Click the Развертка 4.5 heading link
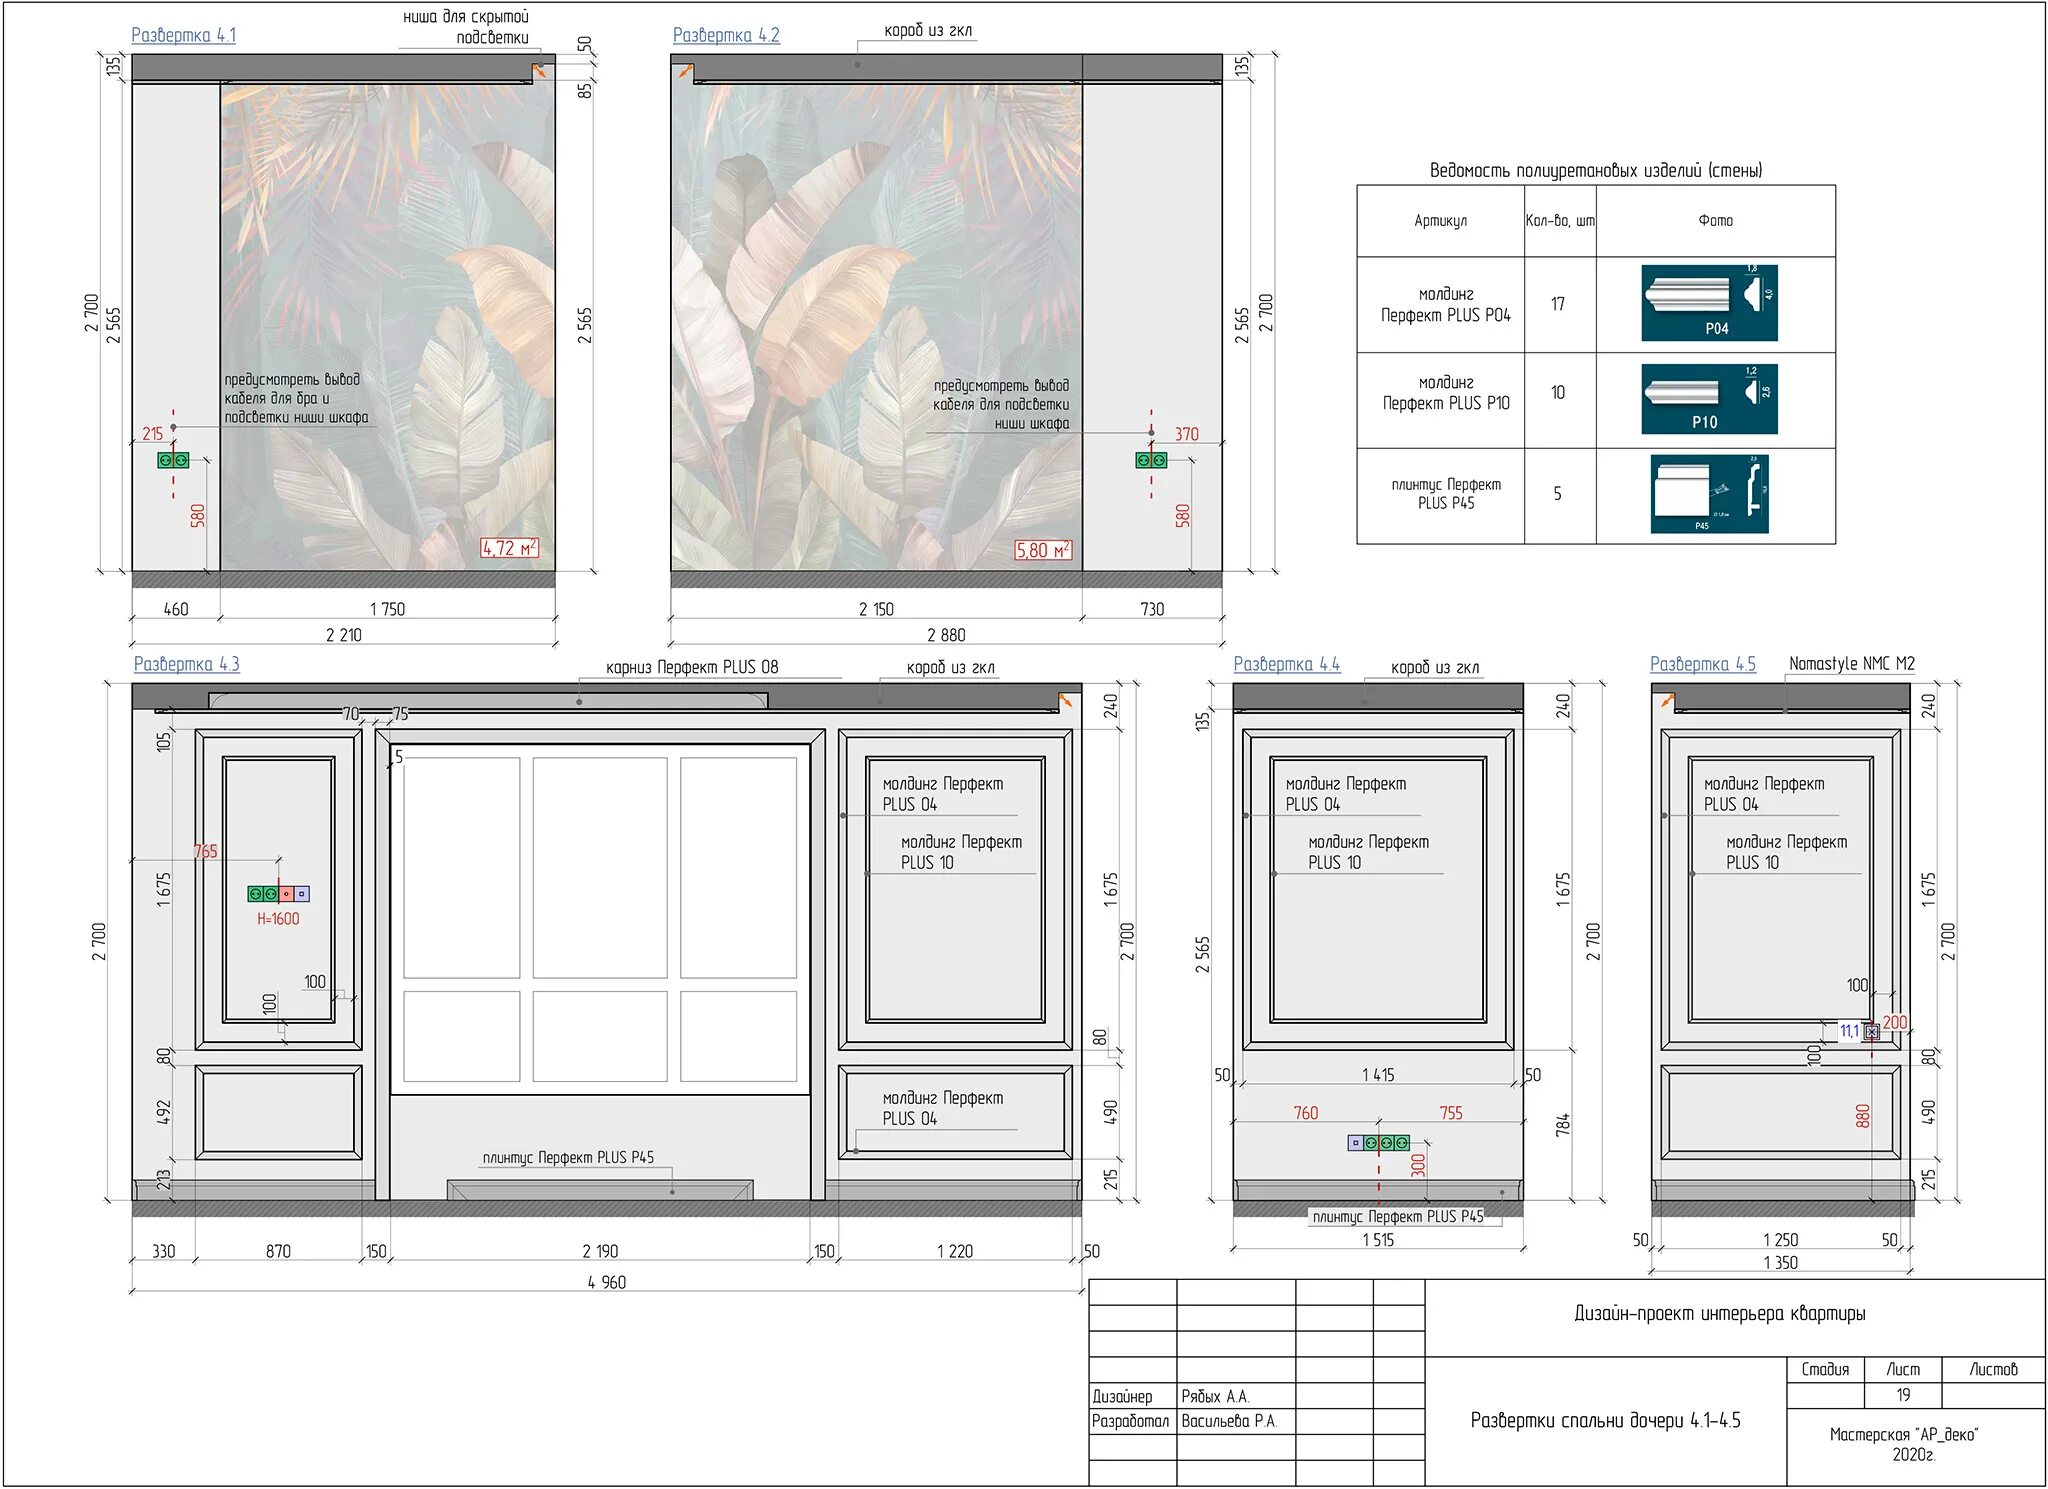The image size is (2048, 1489). point(1702,664)
